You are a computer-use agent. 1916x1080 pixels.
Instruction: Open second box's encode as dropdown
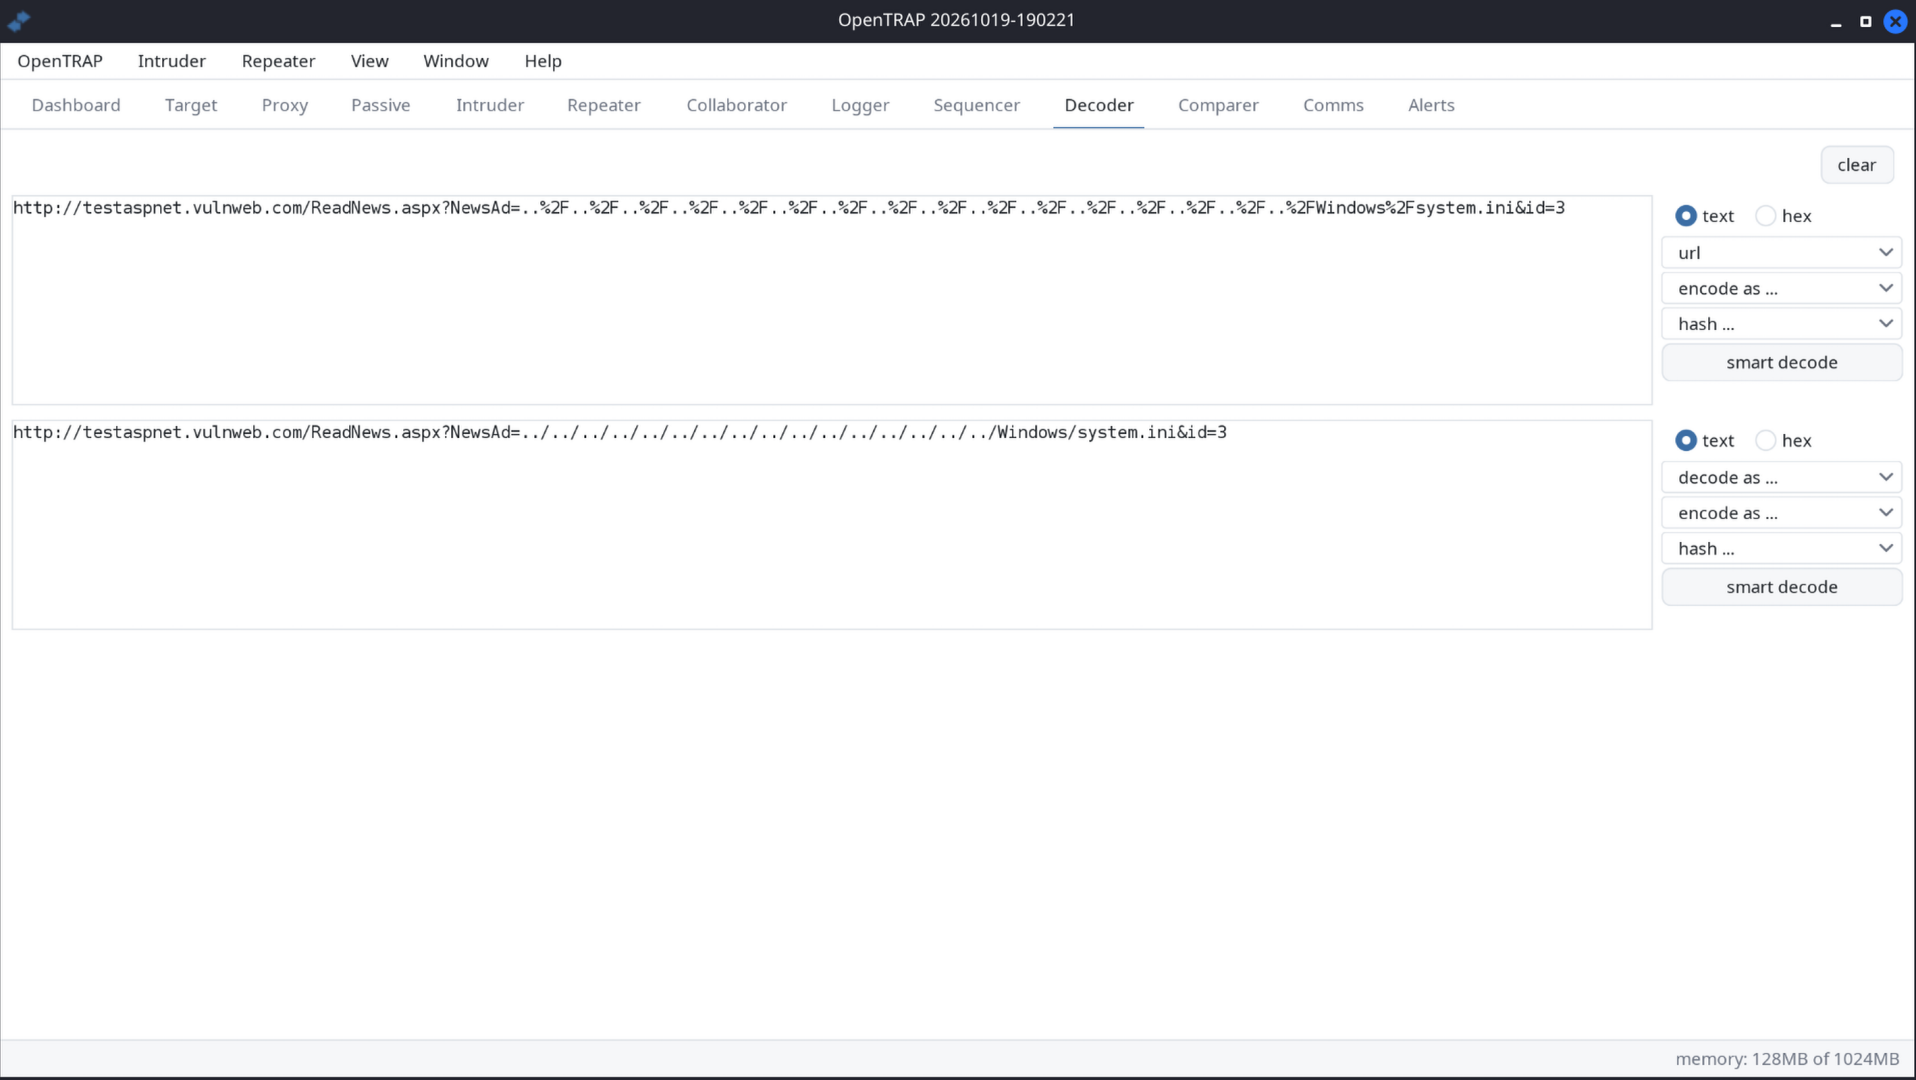1782,513
